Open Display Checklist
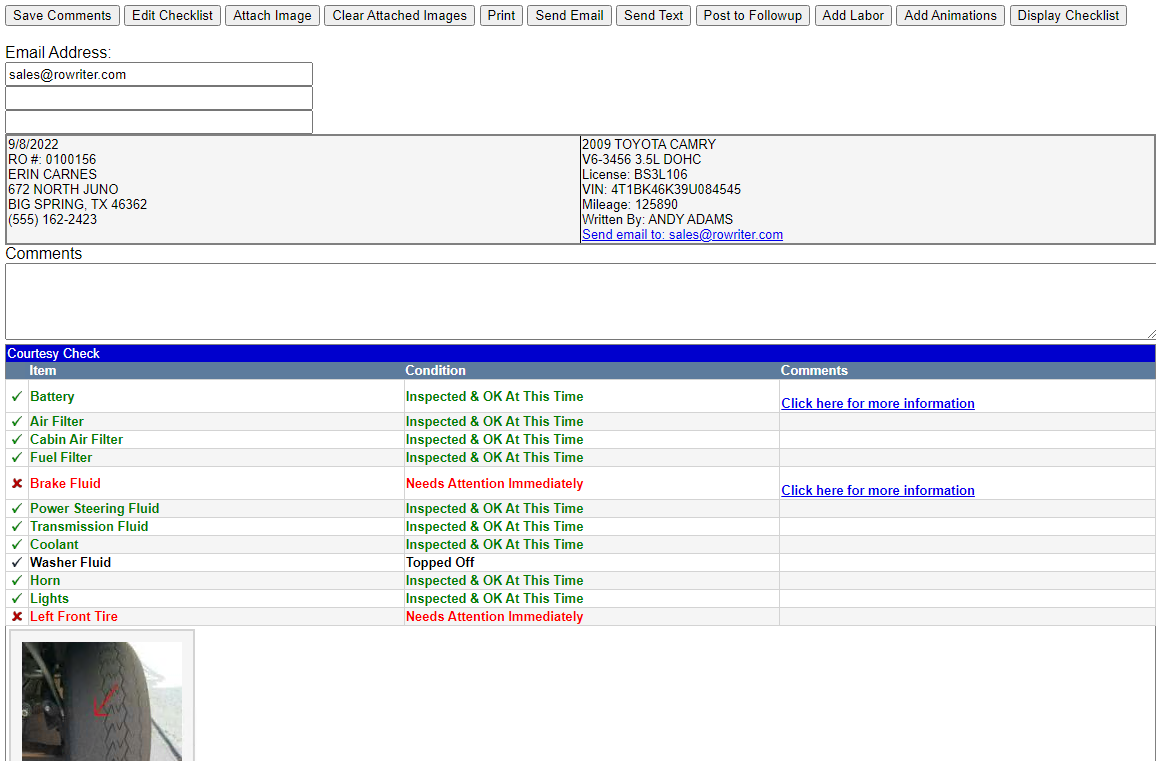1156x761 pixels. 1068,15
